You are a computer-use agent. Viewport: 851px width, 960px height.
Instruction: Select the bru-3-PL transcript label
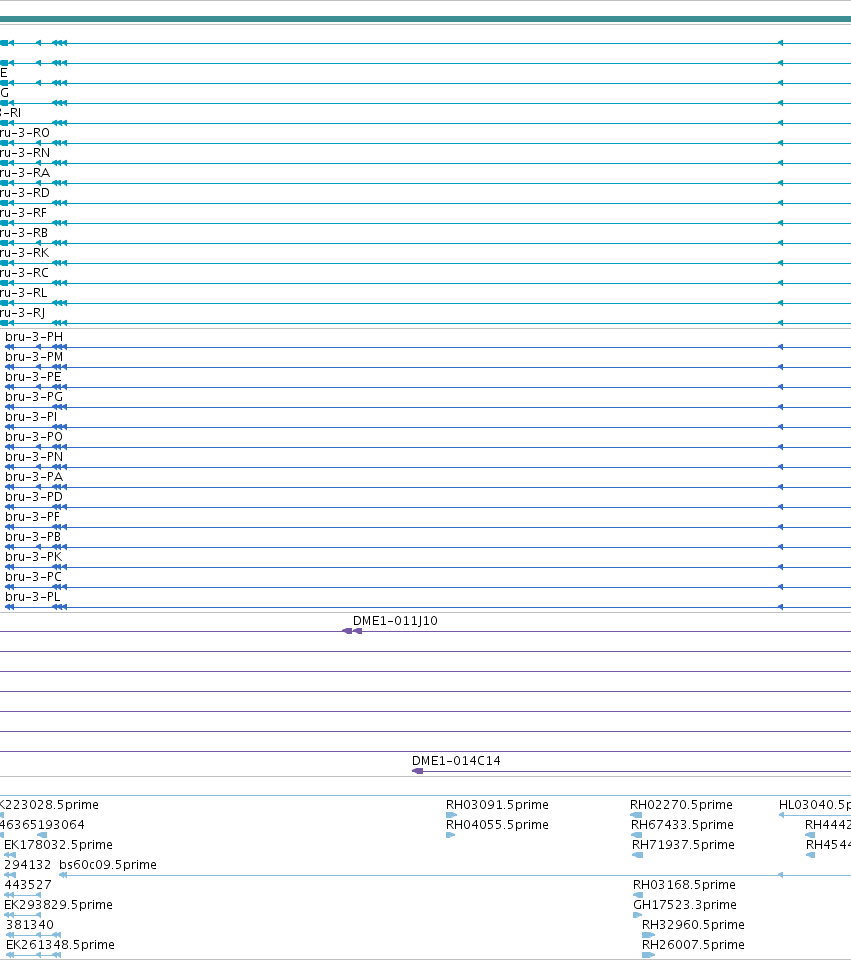pyautogui.click(x=32, y=597)
